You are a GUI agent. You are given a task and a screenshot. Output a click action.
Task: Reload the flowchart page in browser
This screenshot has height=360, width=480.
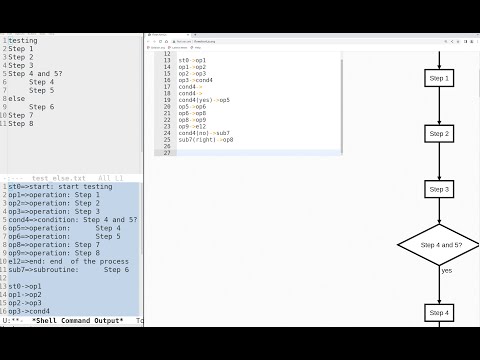pyautogui.click(x=160, y=41)
